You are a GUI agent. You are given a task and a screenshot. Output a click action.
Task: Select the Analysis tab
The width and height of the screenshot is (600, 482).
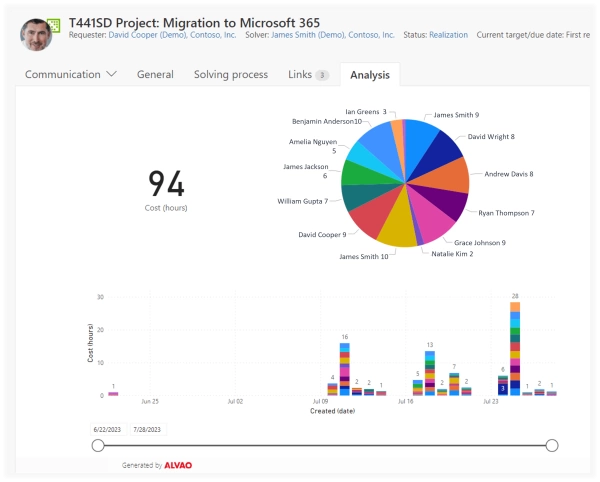(x=370, y=75)
